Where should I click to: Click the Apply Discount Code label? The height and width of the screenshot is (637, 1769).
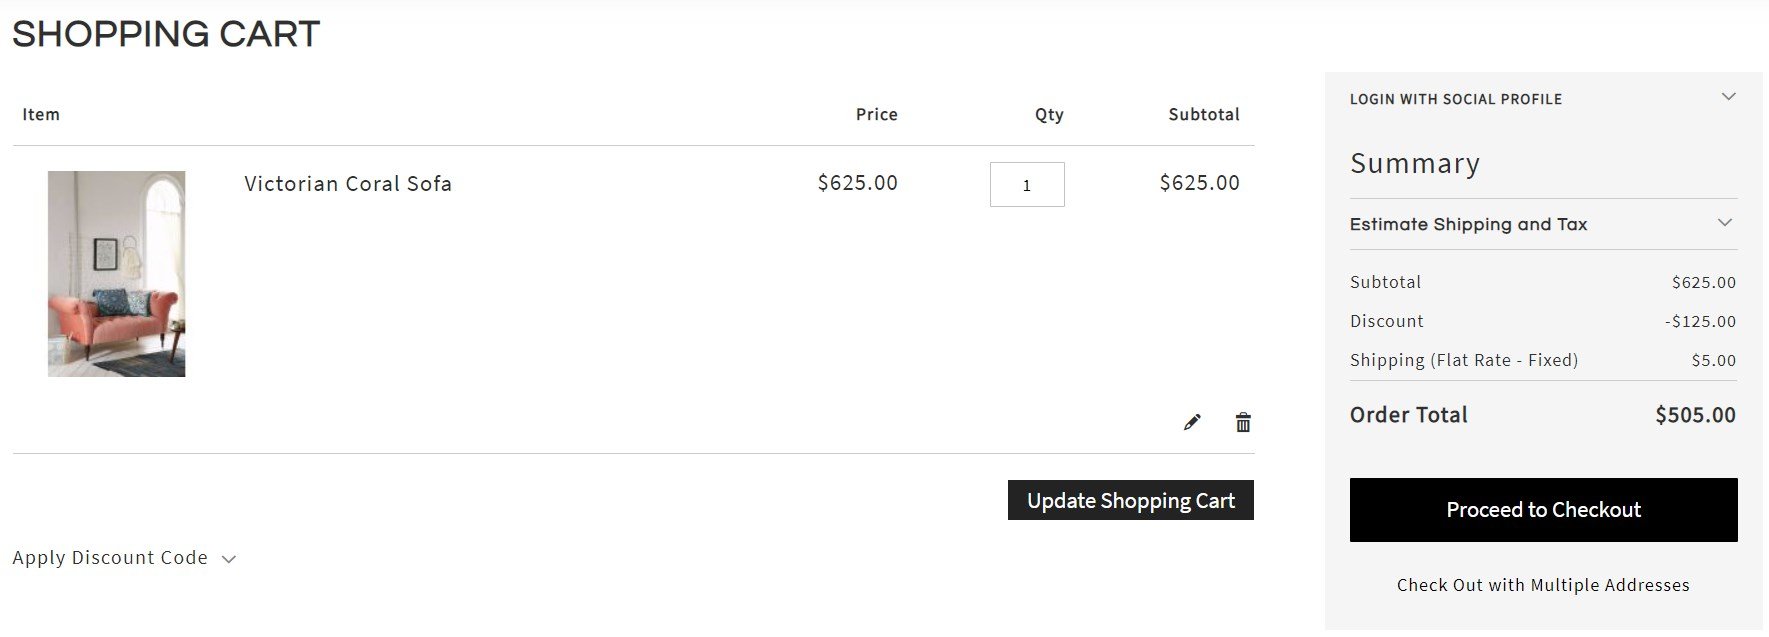[x=110, y=558]
